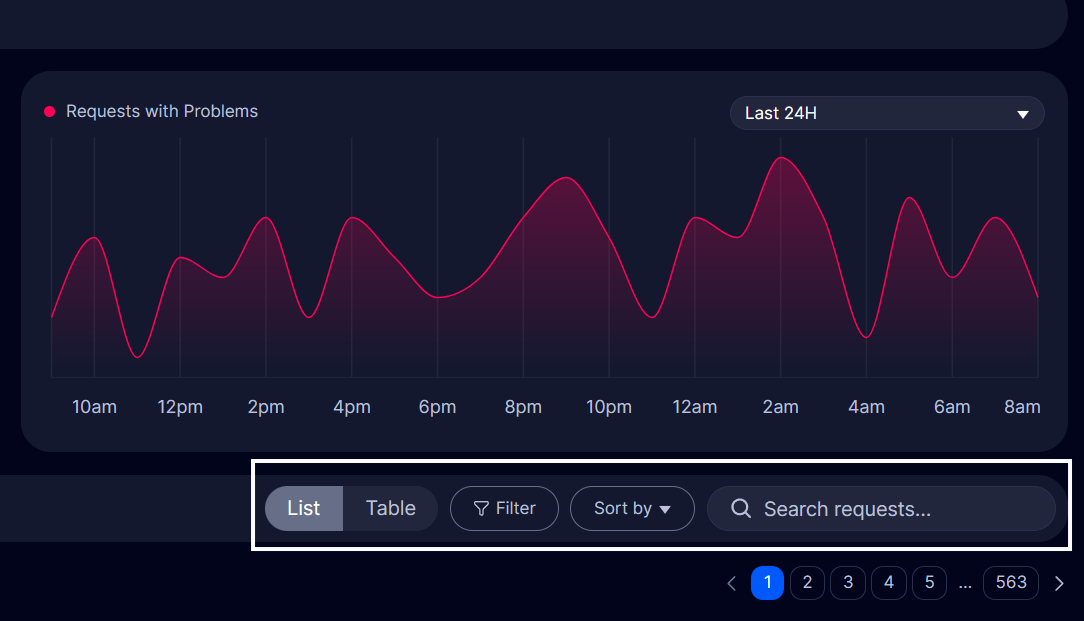1084x621 pixels.
Task: Switch to List view
Action: tap(304, 508)
